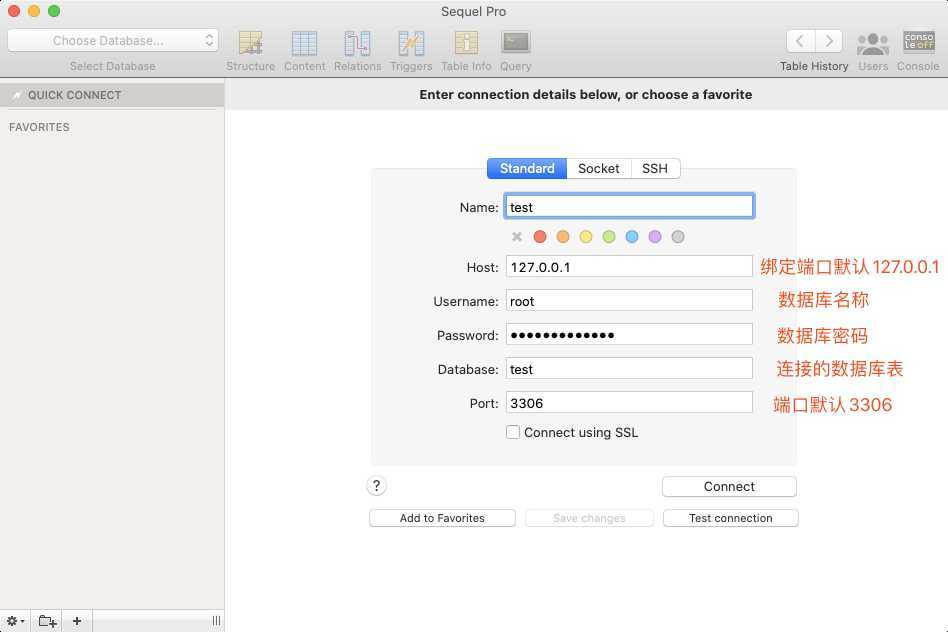Open the Triggers view
This screenshot has width=948, height=632.
[x=411, y=51]
